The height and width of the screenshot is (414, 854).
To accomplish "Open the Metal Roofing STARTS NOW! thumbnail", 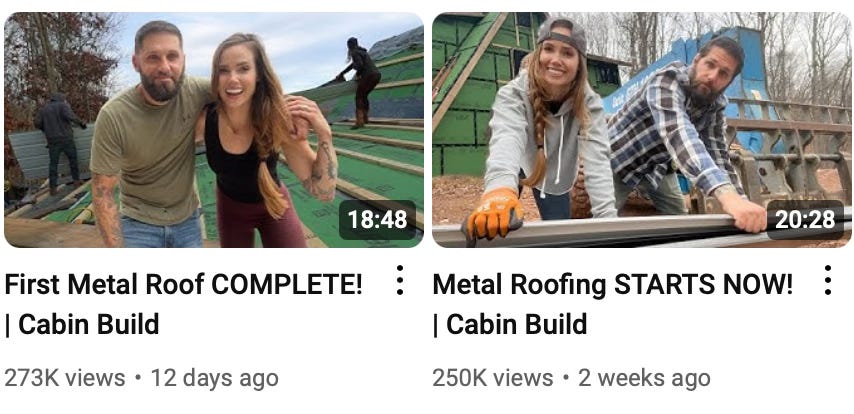I will point(642,130).
